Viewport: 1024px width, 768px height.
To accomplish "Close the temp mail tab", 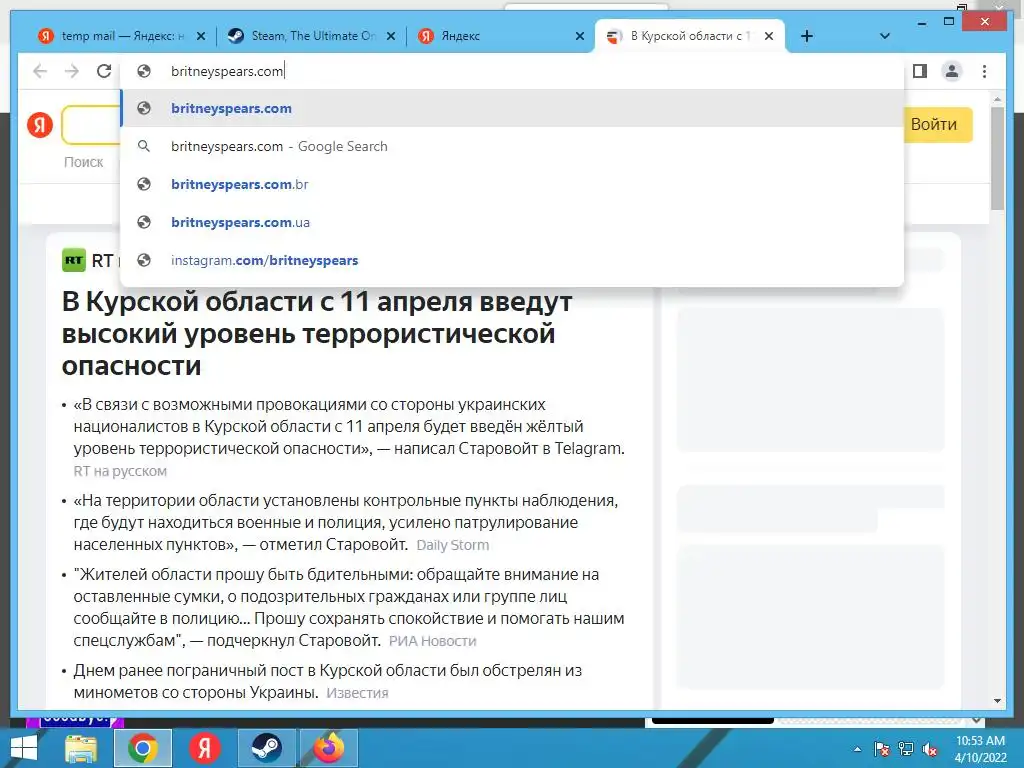I will click(201, 37).
